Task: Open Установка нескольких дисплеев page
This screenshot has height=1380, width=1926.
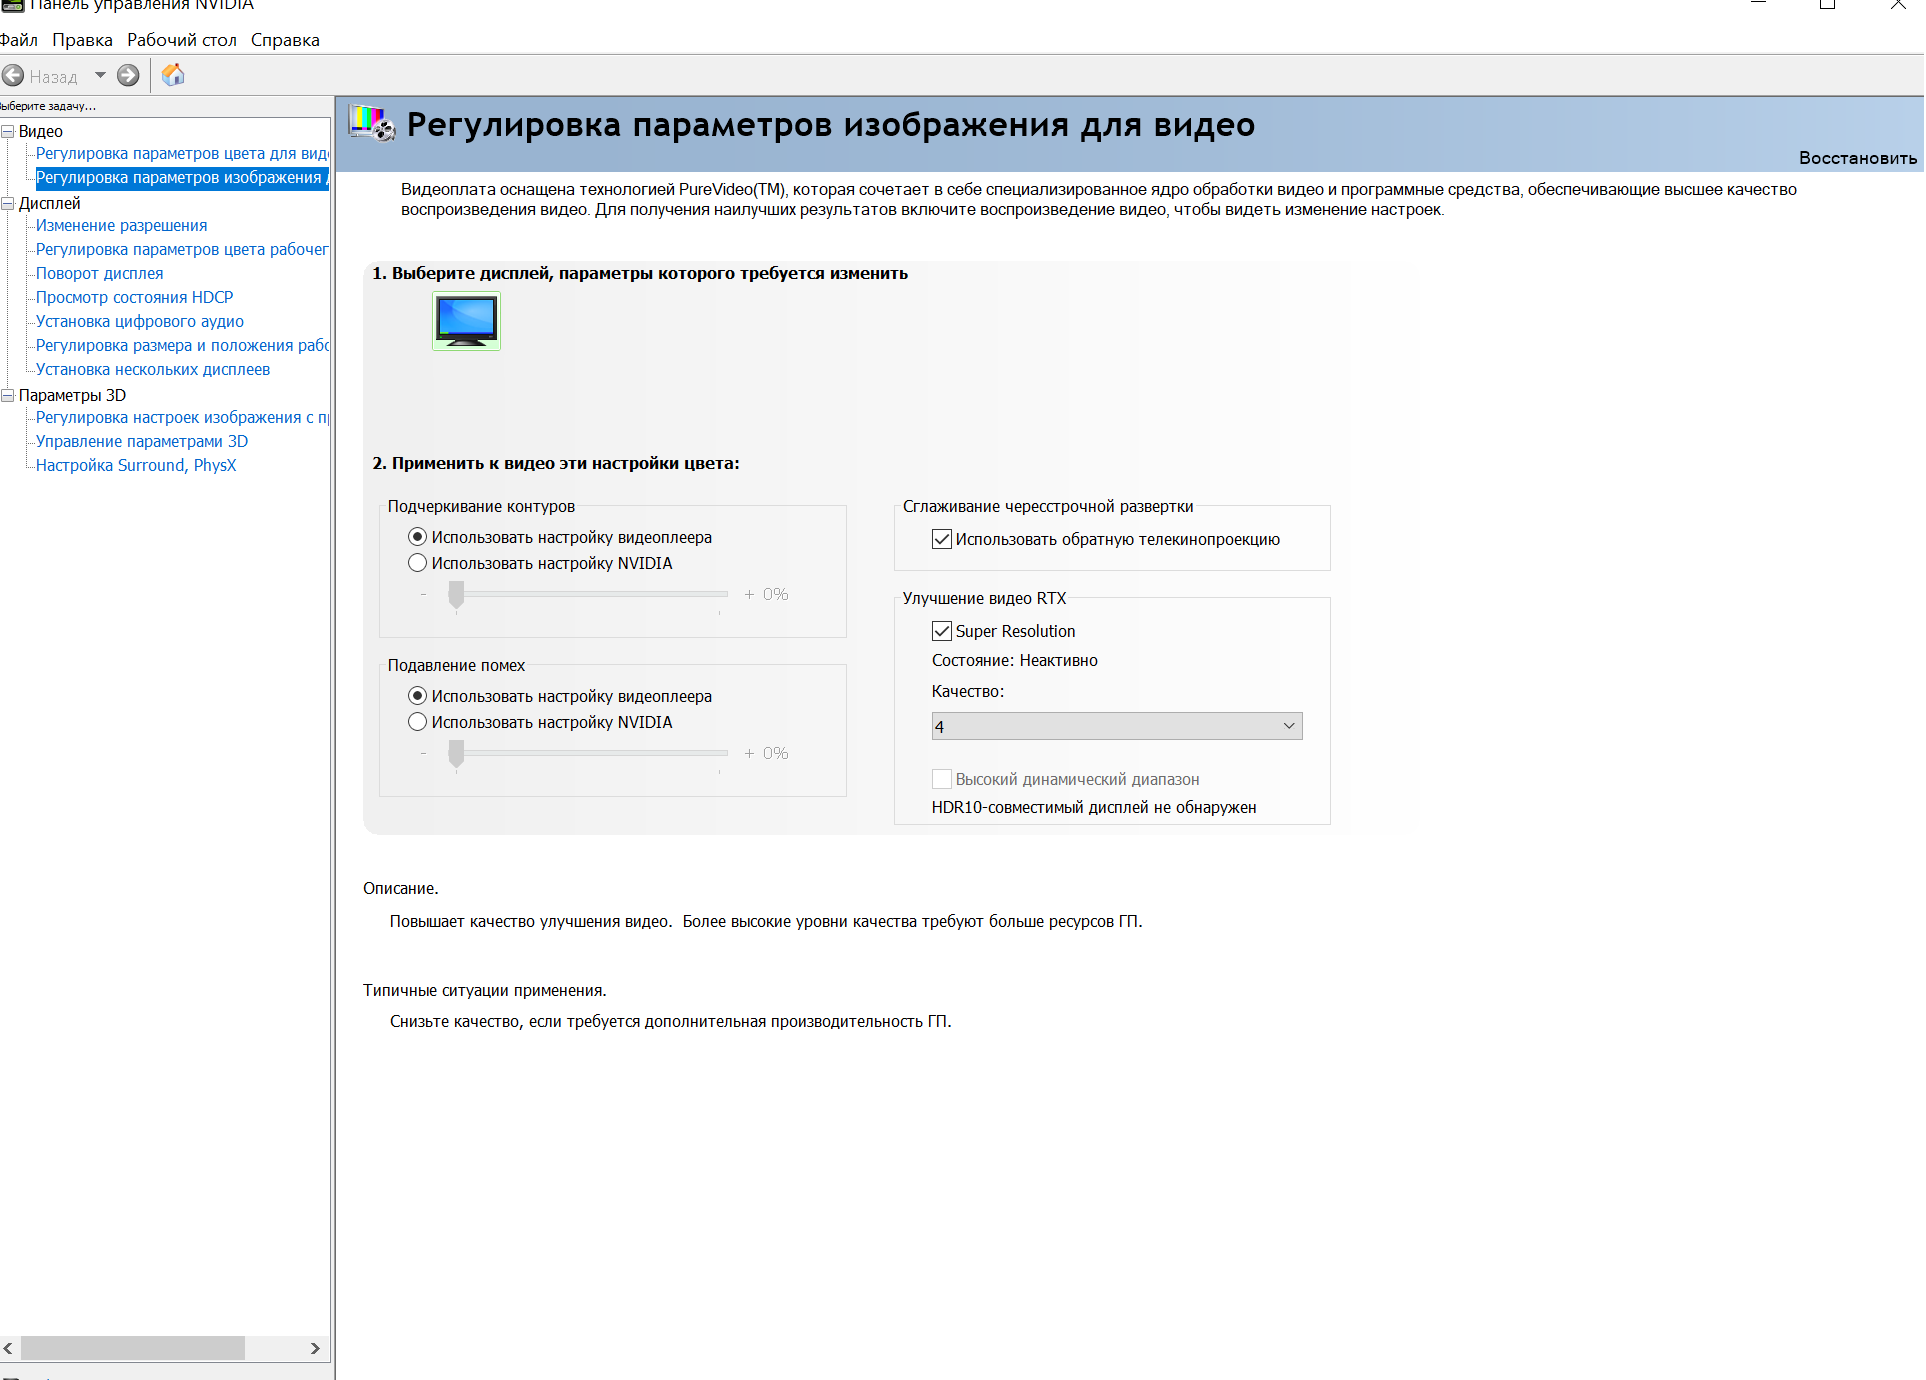Action: [x=153, y=369]
